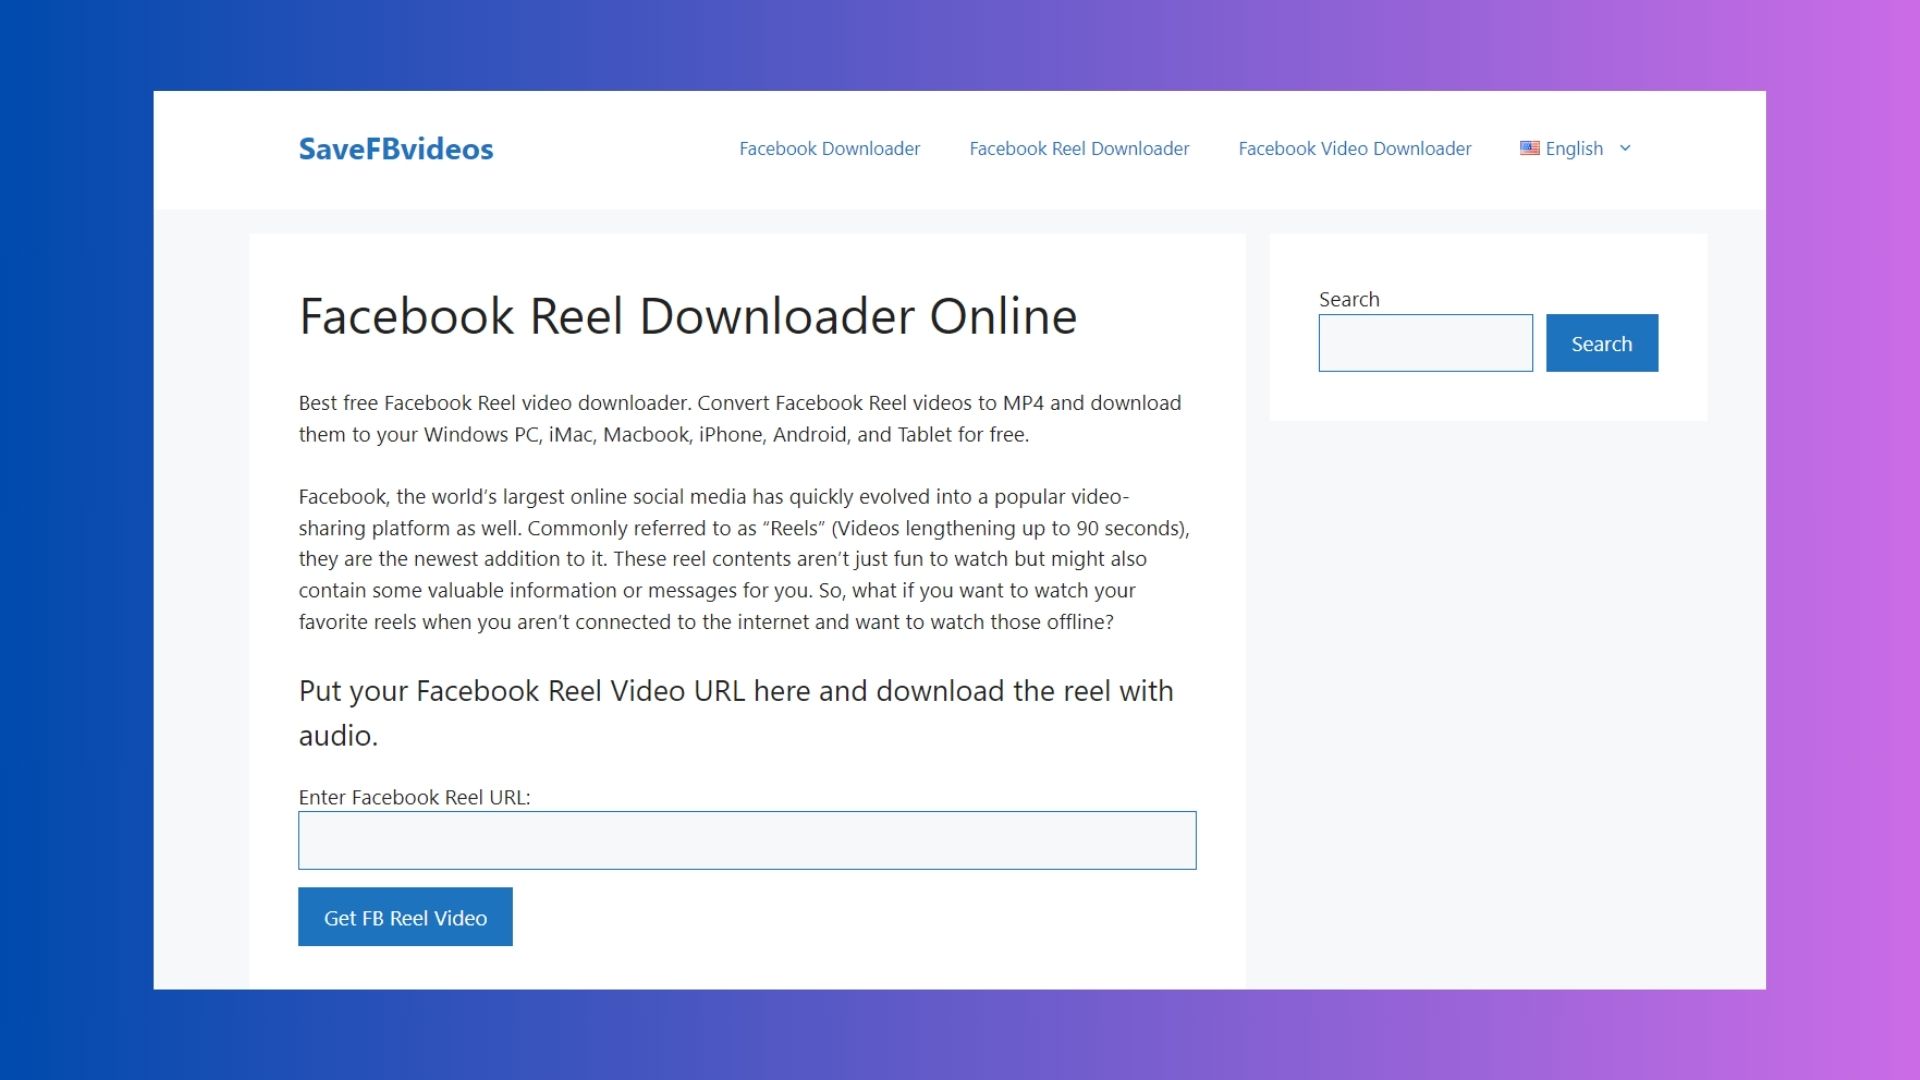Screen dimensions: 1920x1080
Task: Open Facebook Downloader menu item
Action: coord(829,149)
